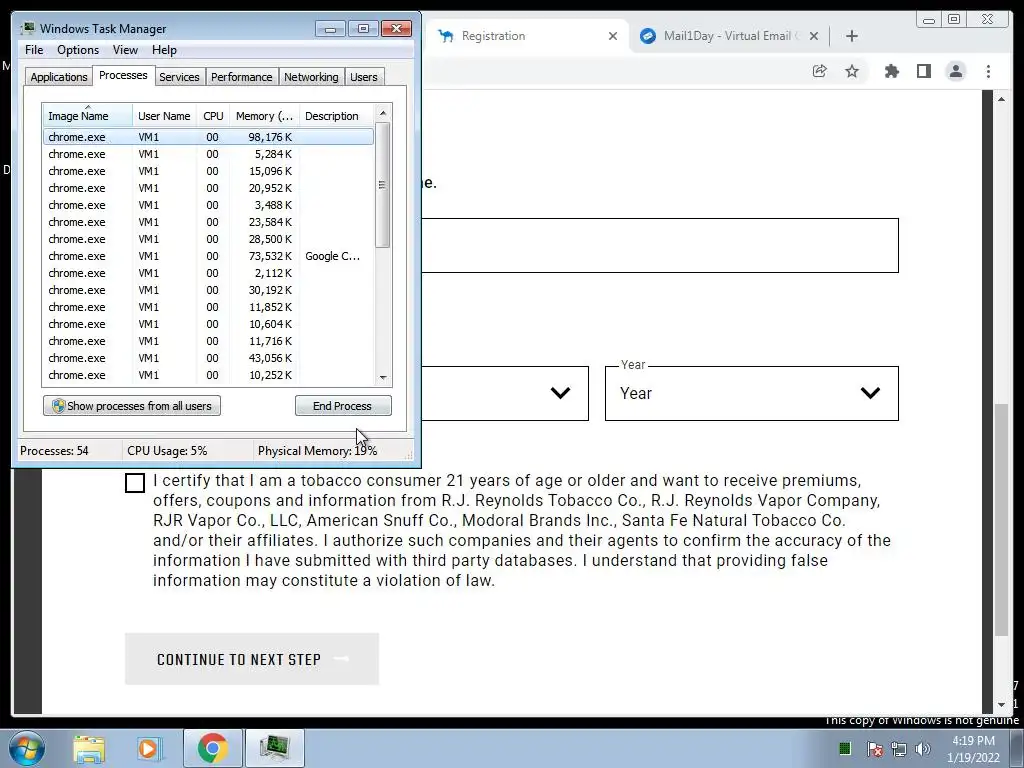Click the End Process button
The height and width of the screenshot is (768, 1024).
click(343, 406)
